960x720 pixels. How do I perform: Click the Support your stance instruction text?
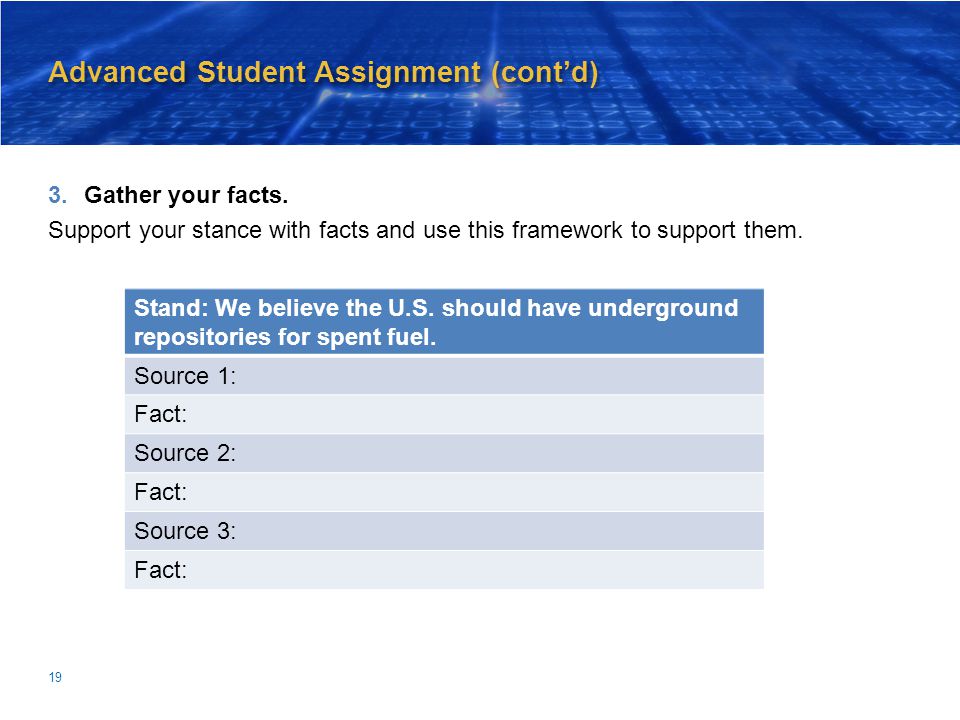pos(426,231)
